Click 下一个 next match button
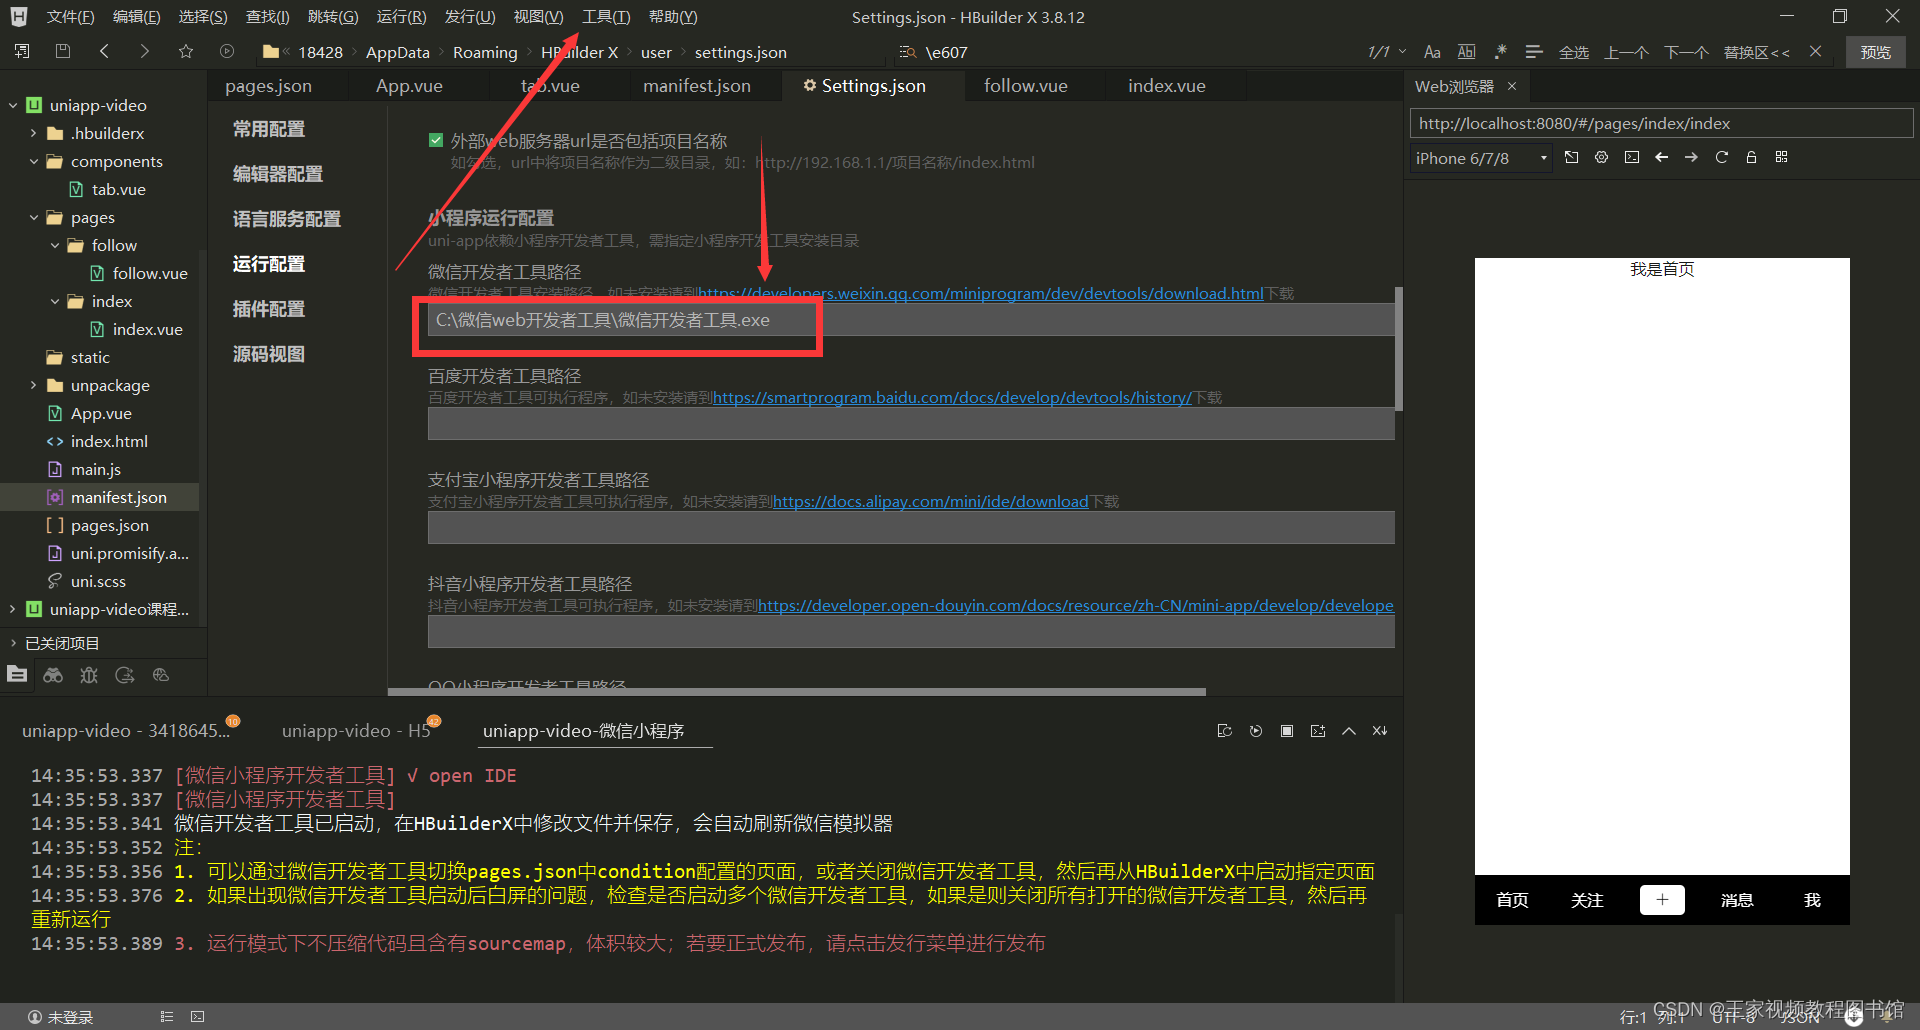 click(1686, 52)
